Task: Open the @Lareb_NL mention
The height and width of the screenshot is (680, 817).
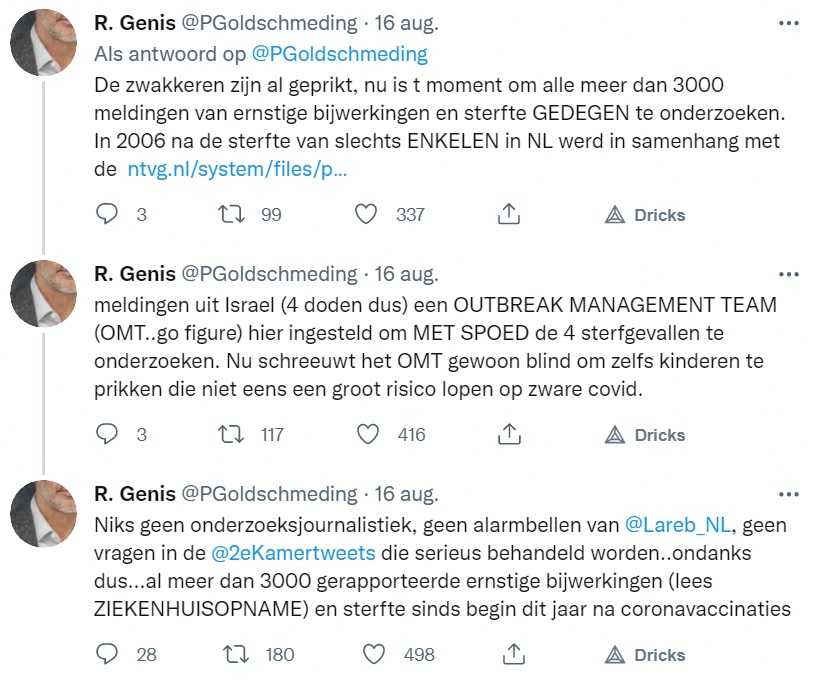Action: pos(679,525)
